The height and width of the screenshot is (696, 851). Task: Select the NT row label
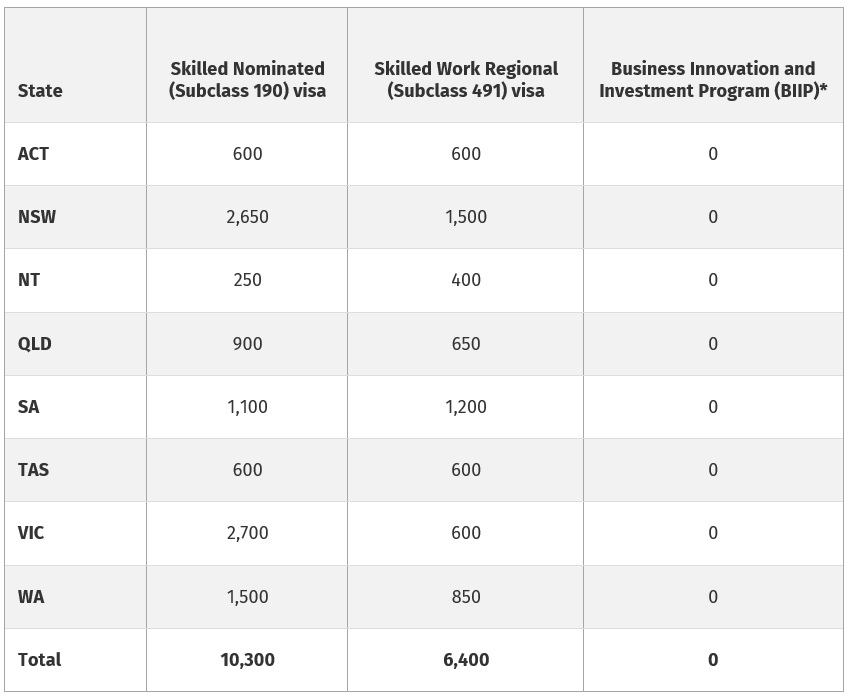(29, 280)
